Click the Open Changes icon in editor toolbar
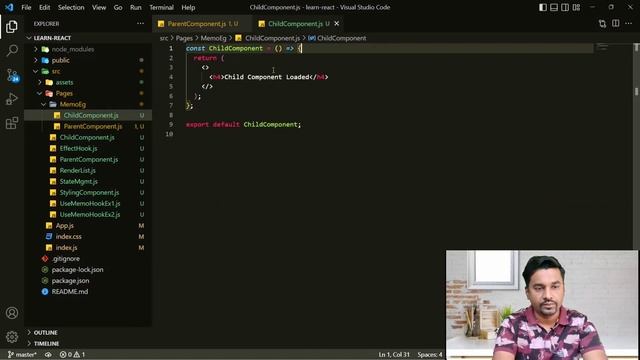Viewport: 640px width, 360px height. 602,24
